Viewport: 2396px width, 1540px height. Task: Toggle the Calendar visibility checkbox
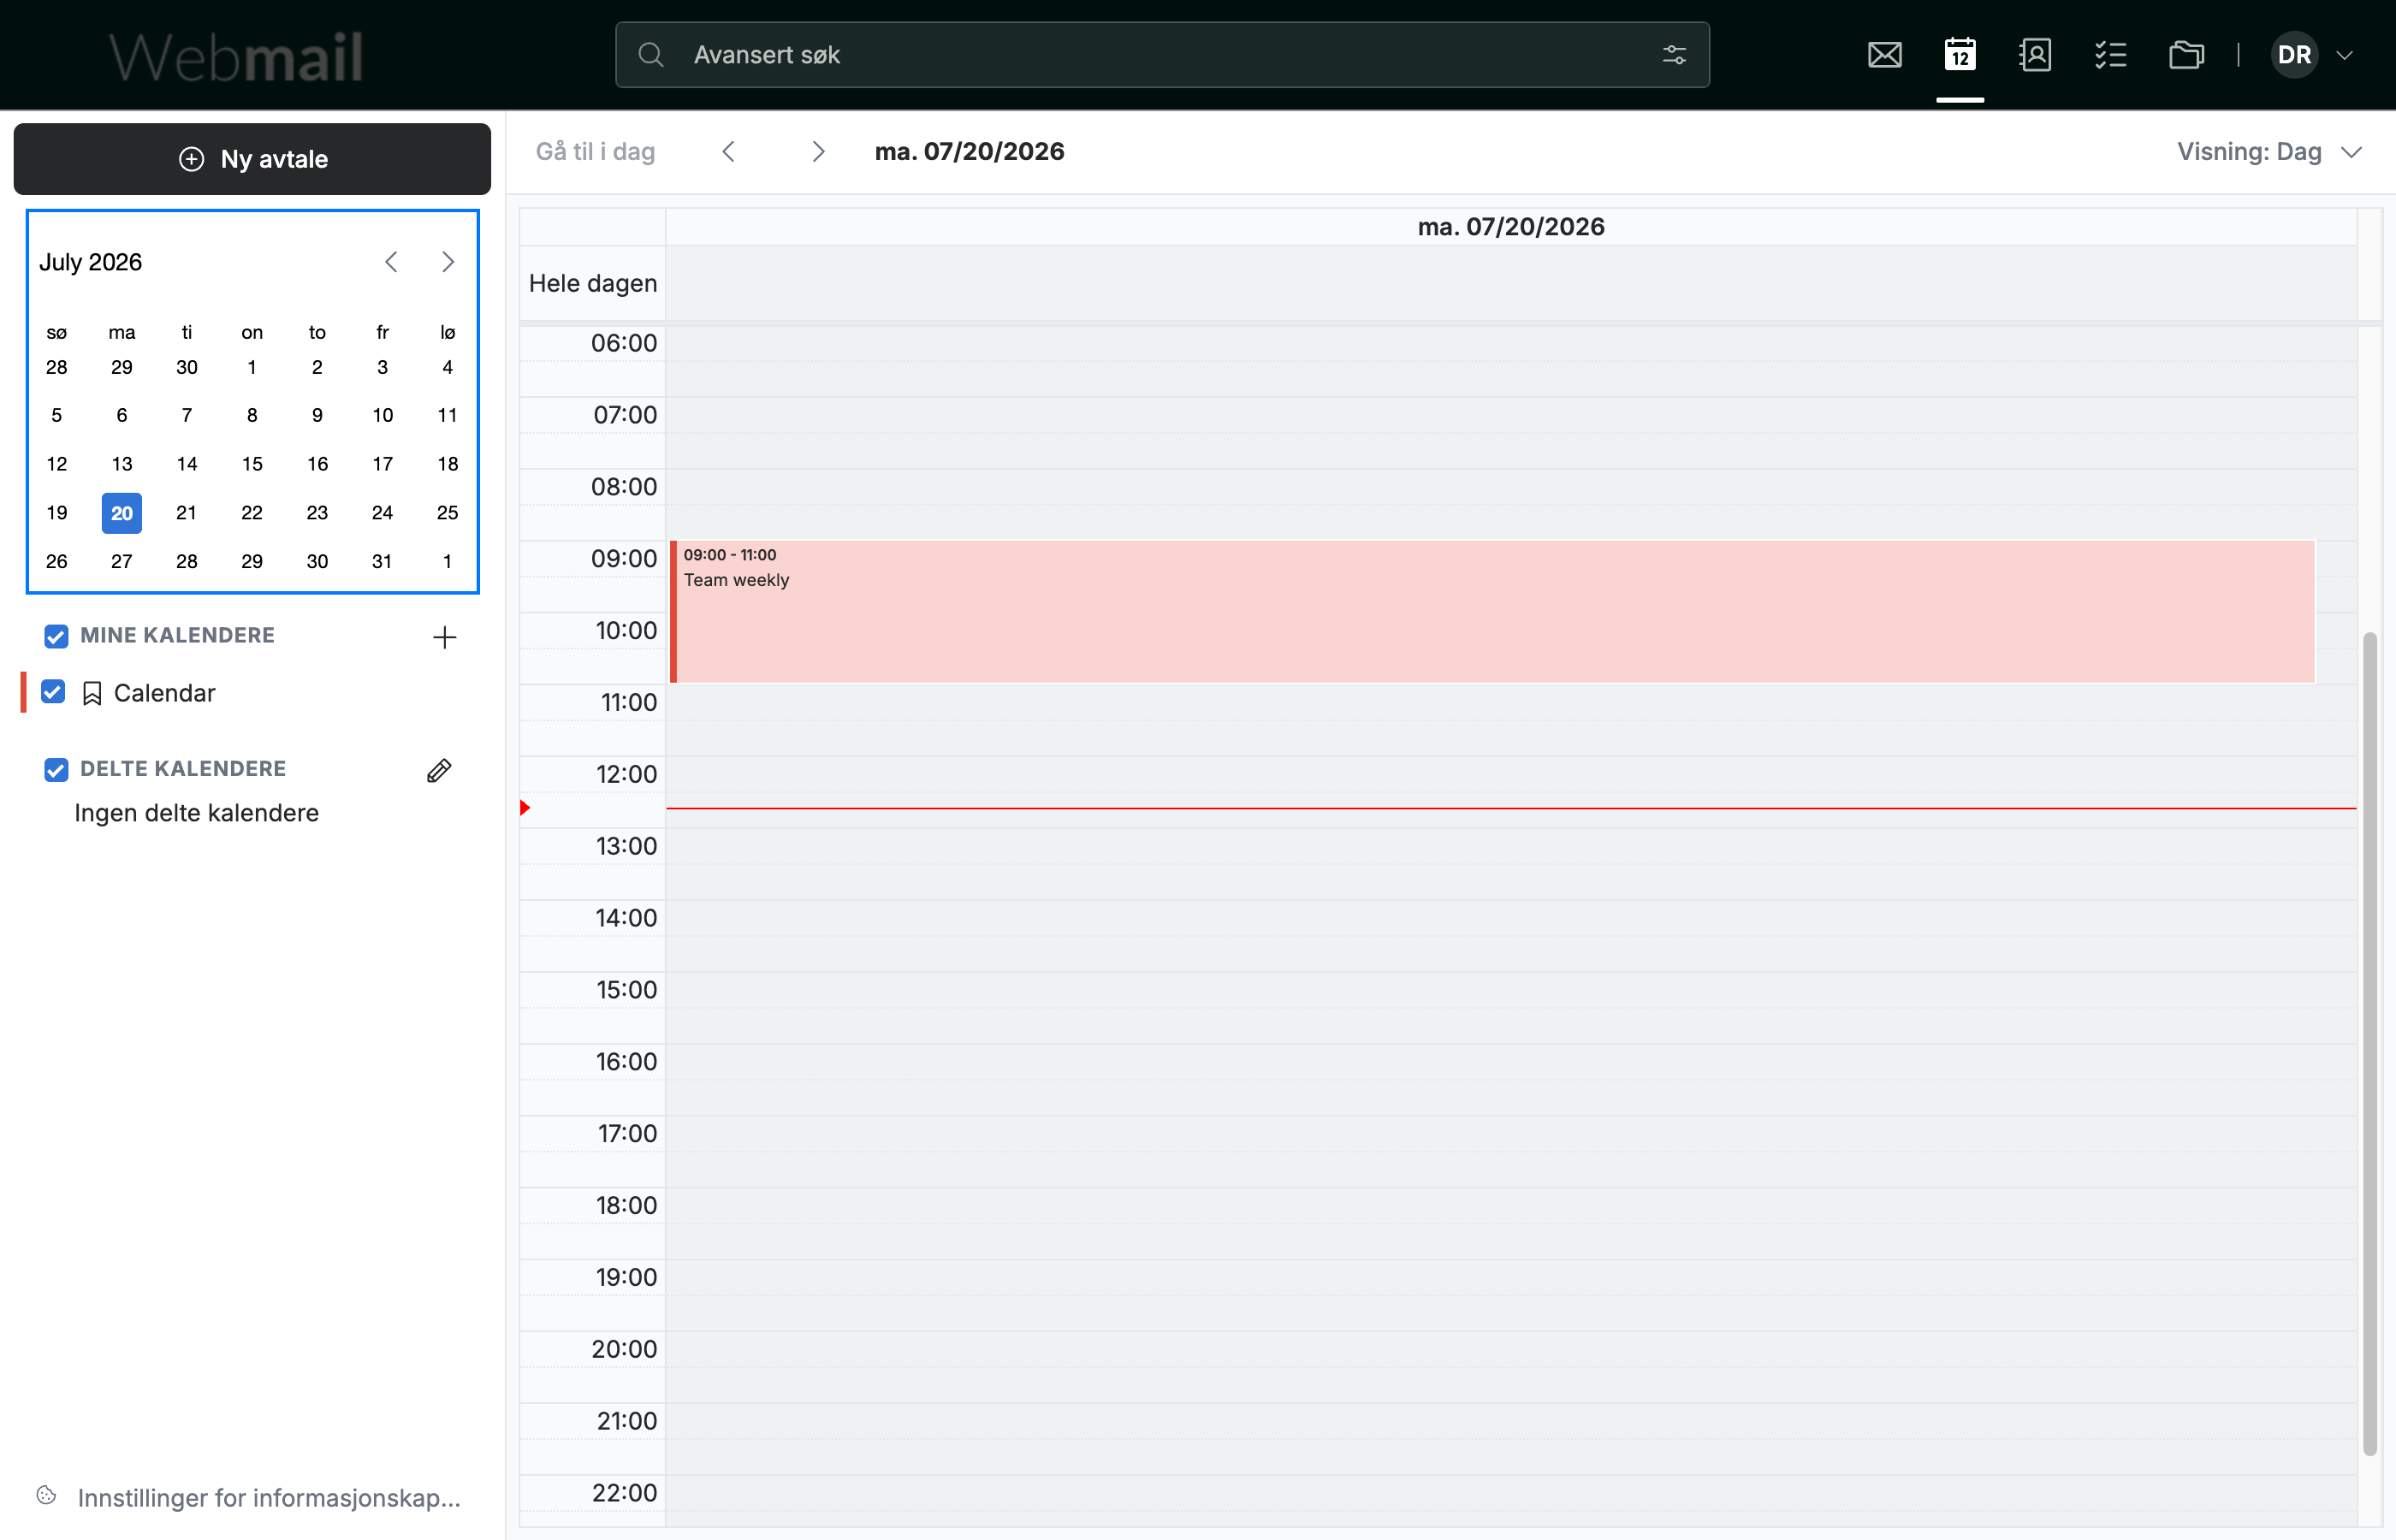pos(53,692)
